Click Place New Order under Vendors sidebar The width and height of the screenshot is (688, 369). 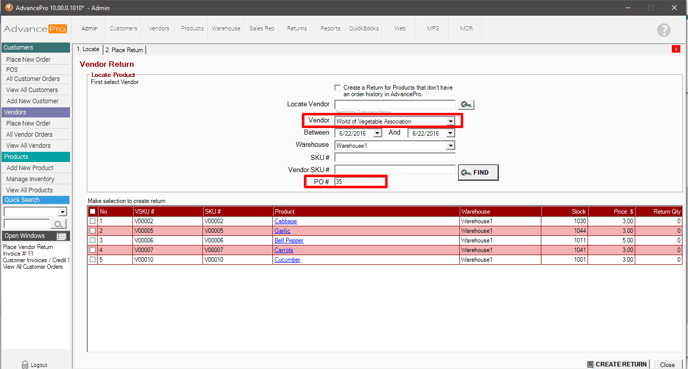click(29, 123)
